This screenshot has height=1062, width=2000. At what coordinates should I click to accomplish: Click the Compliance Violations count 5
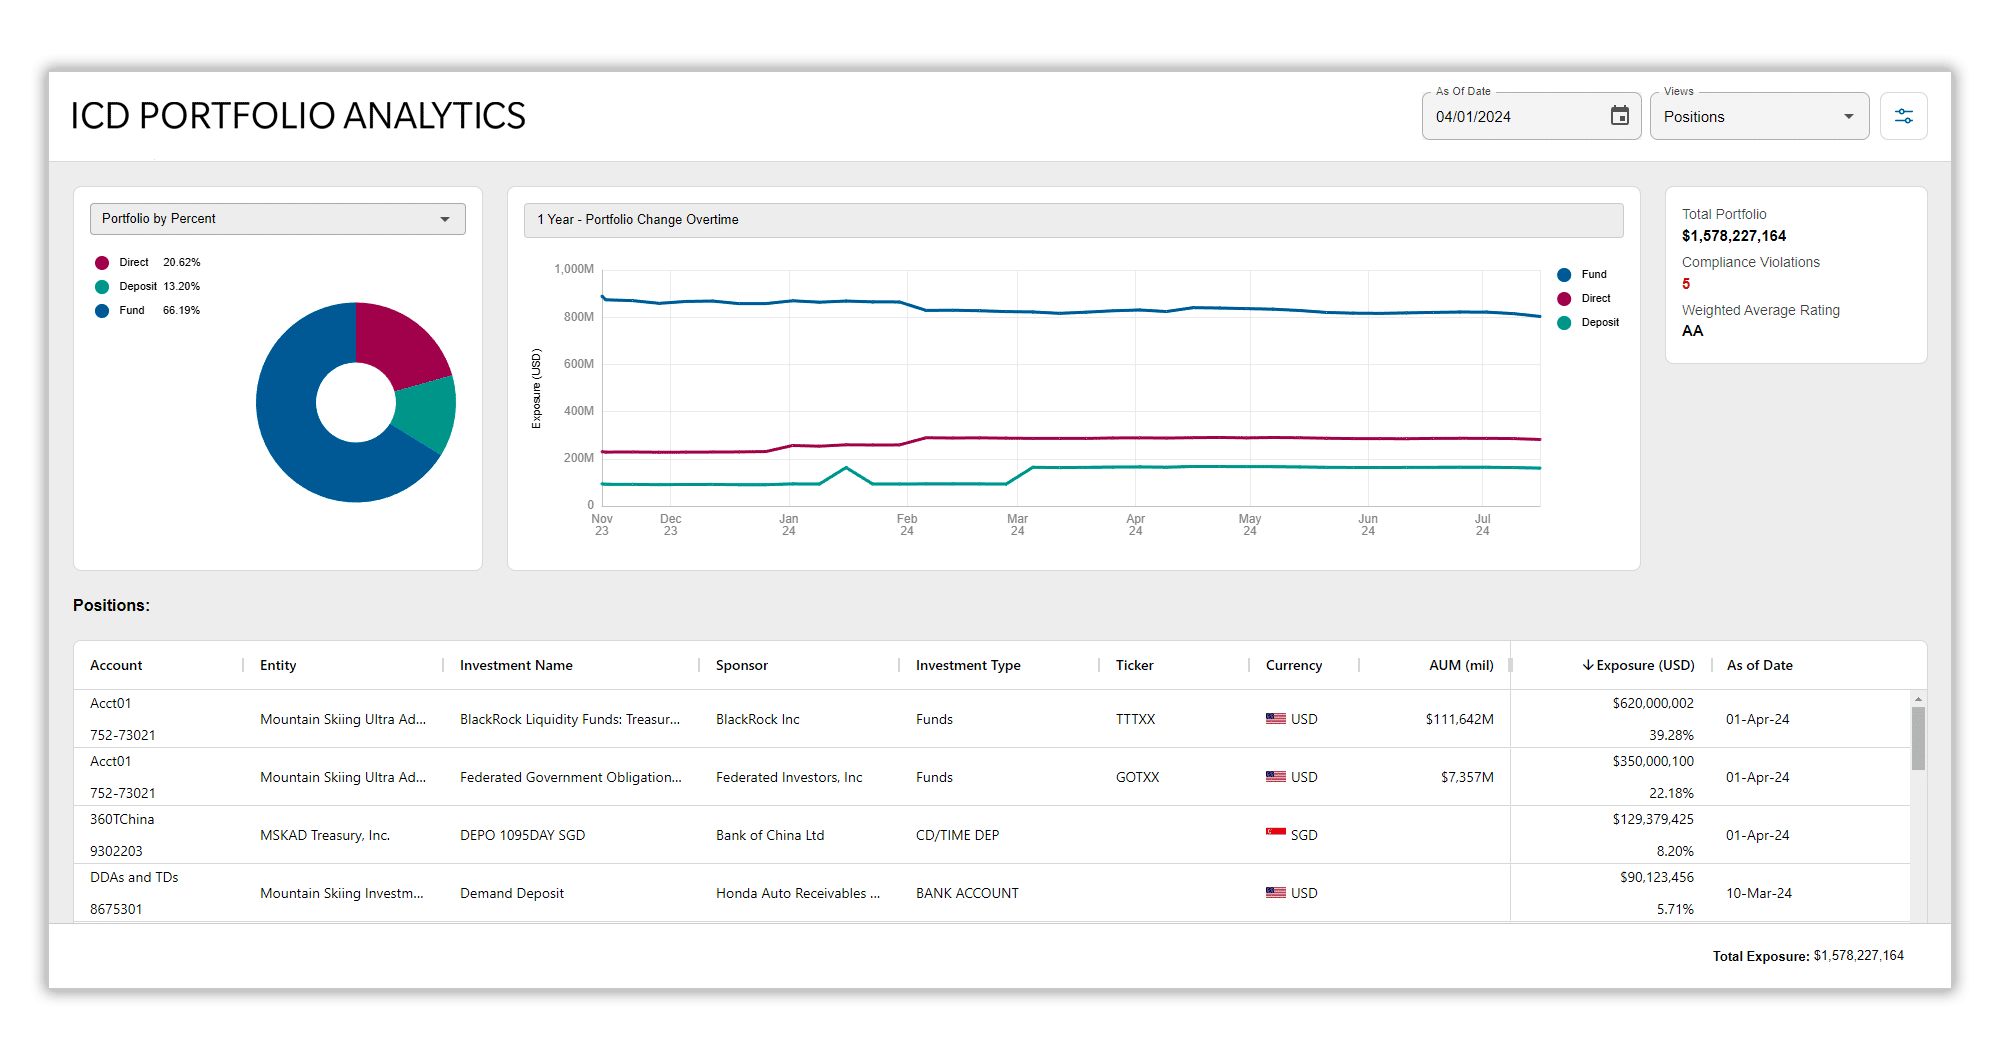click(1686, 284)
